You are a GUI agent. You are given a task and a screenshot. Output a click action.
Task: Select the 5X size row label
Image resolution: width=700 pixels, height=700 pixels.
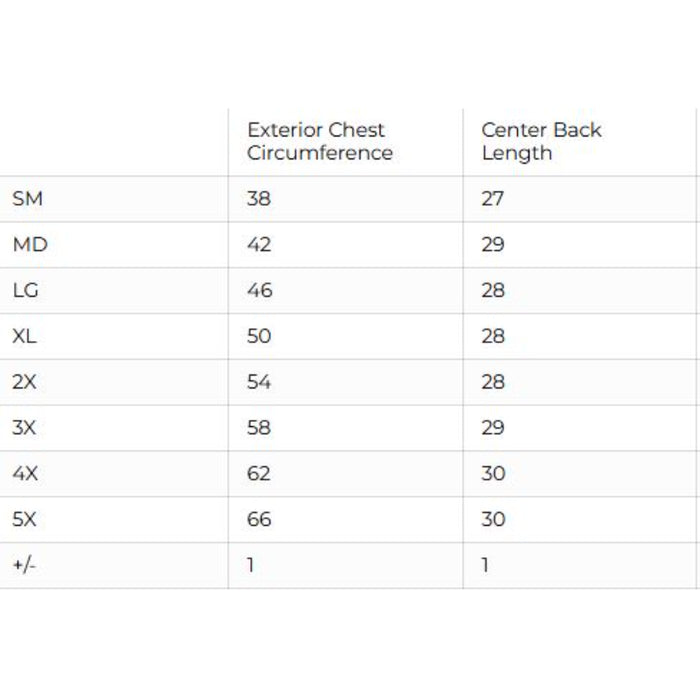25,520
